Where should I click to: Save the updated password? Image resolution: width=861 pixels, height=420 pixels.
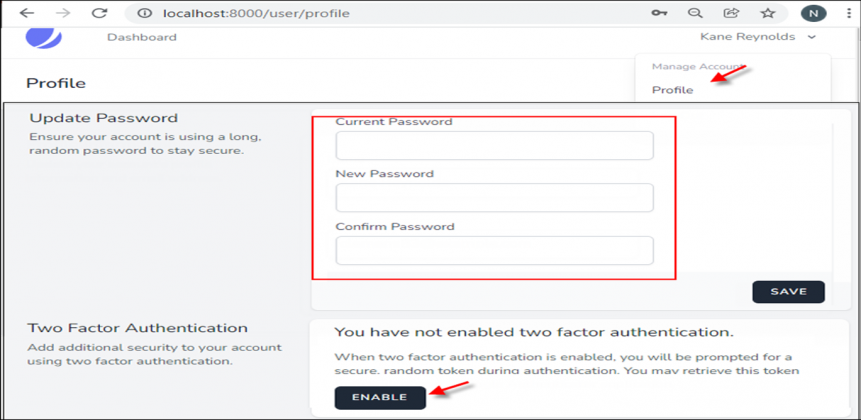click(788, 292)
